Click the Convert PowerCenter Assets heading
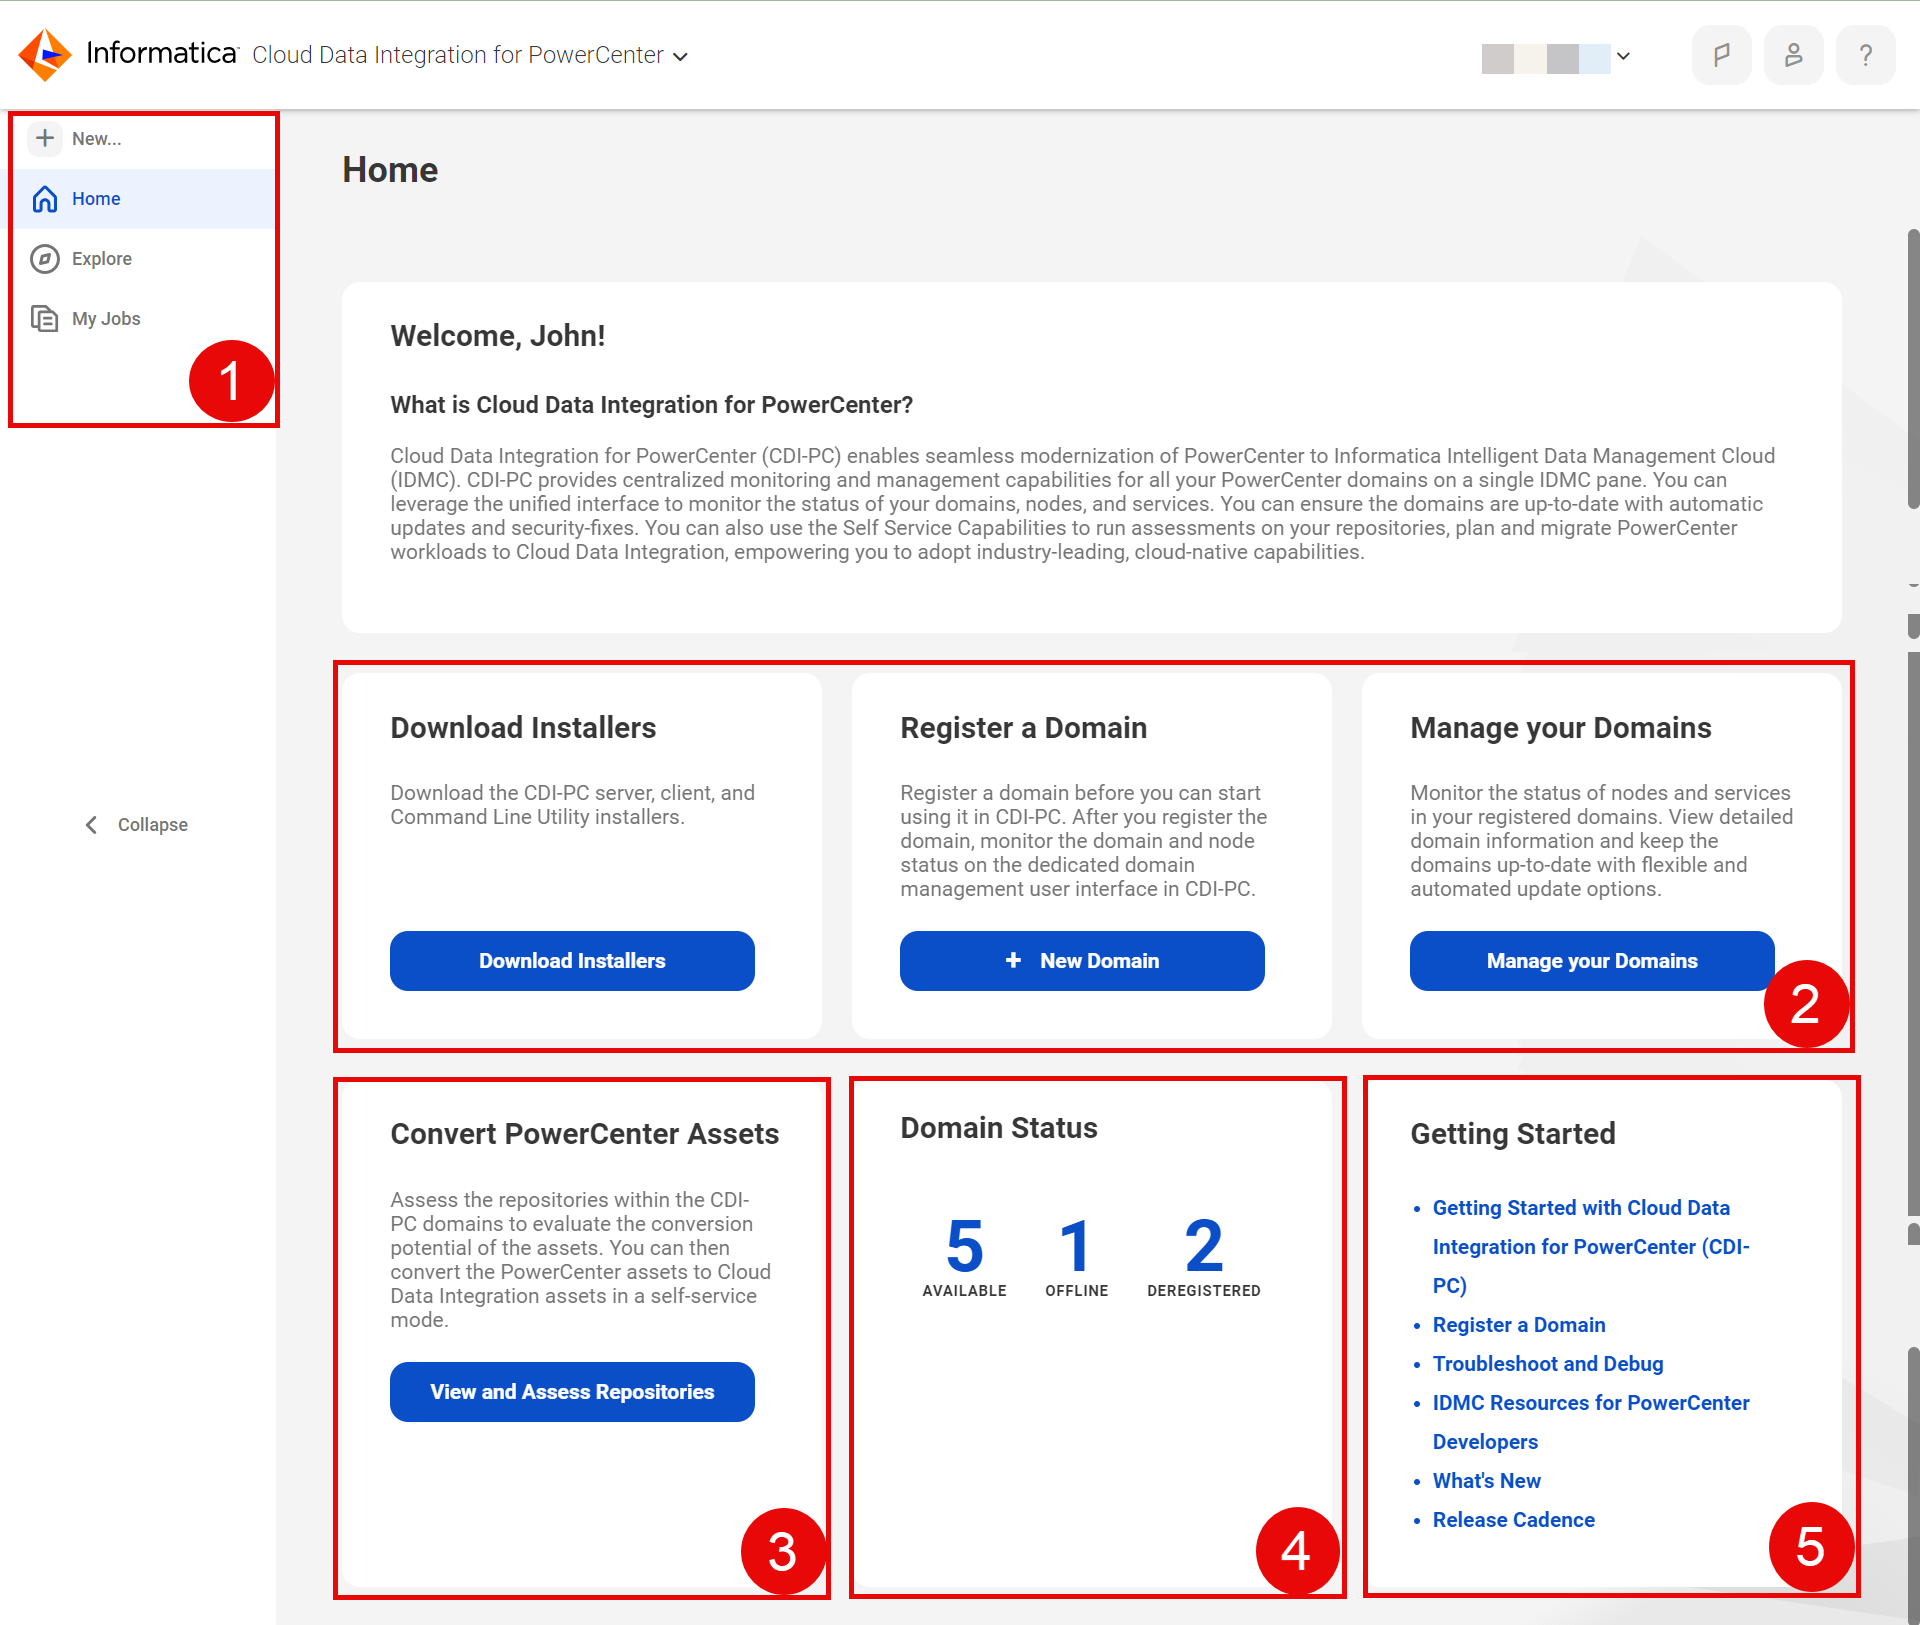The height and width of the screenshot is (1625, 1920). (x=584, y=1134)
